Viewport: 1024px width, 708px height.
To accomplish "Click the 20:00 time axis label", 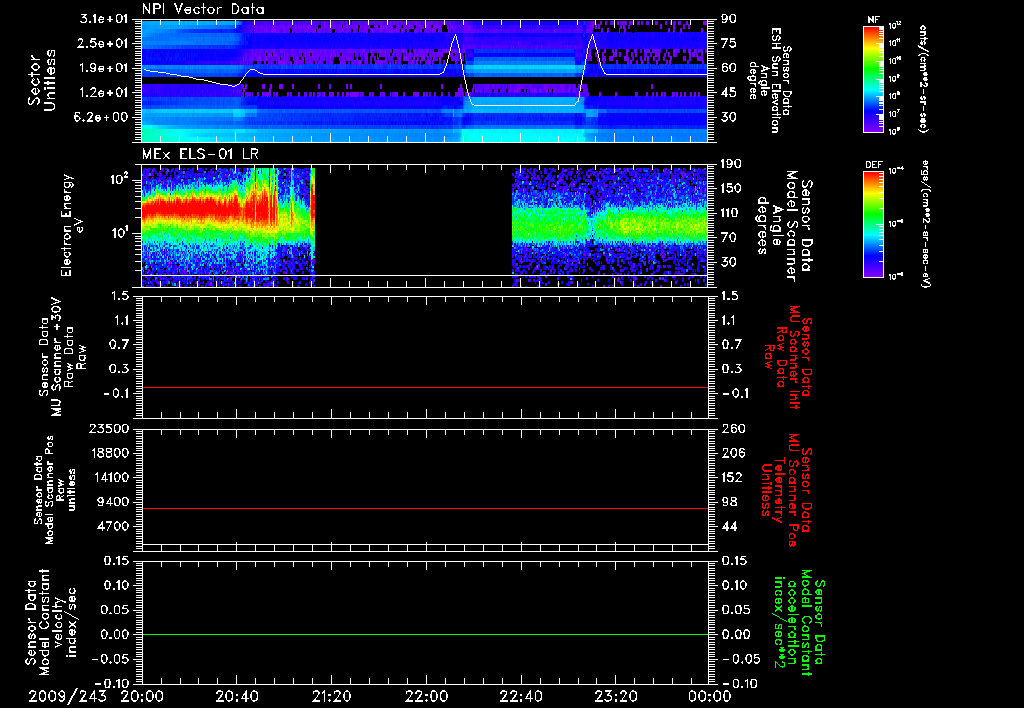I will coord(142,696).
